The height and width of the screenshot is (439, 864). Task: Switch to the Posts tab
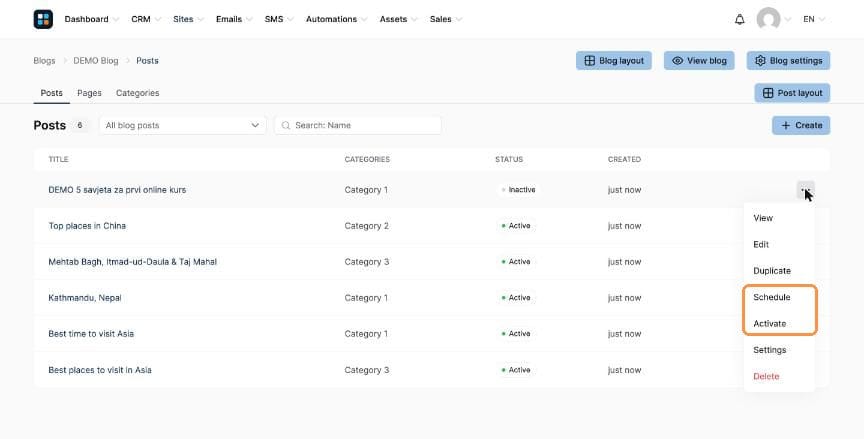52,93
